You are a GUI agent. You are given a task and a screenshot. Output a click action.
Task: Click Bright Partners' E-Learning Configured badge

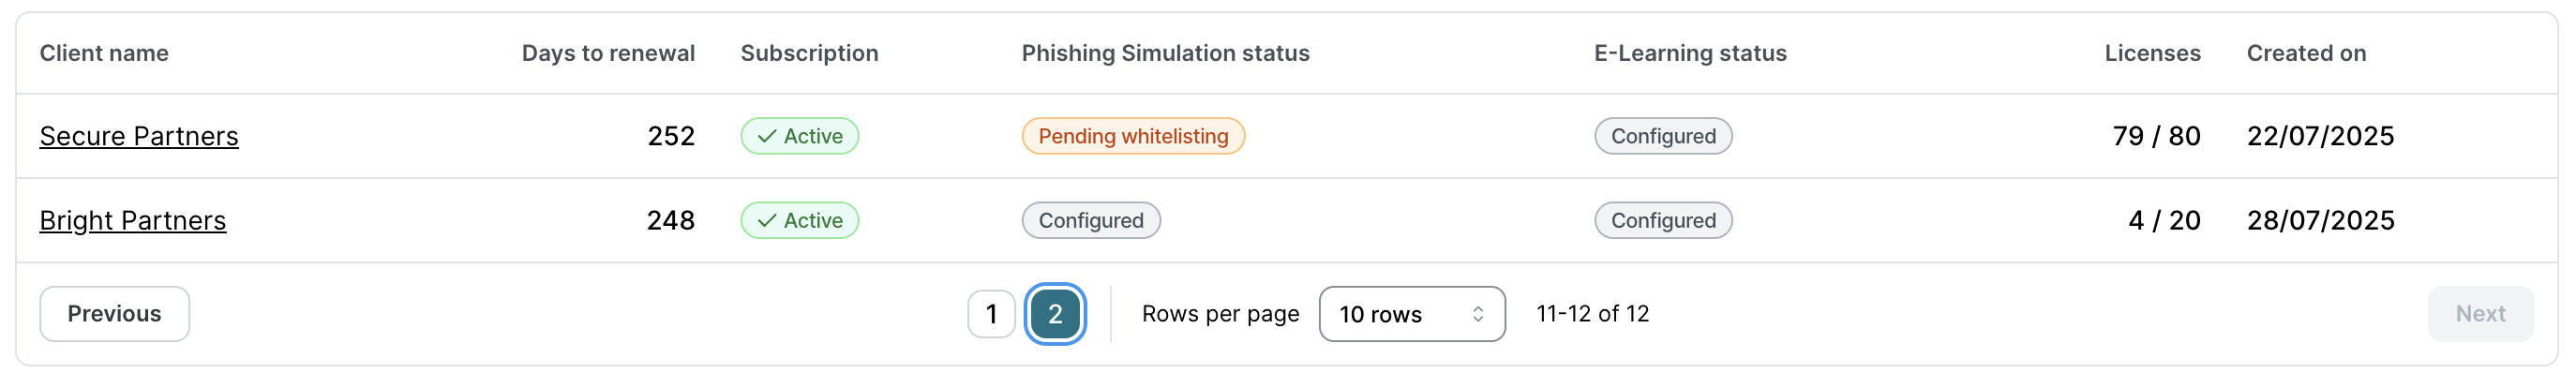click(x=1662, y=220)
